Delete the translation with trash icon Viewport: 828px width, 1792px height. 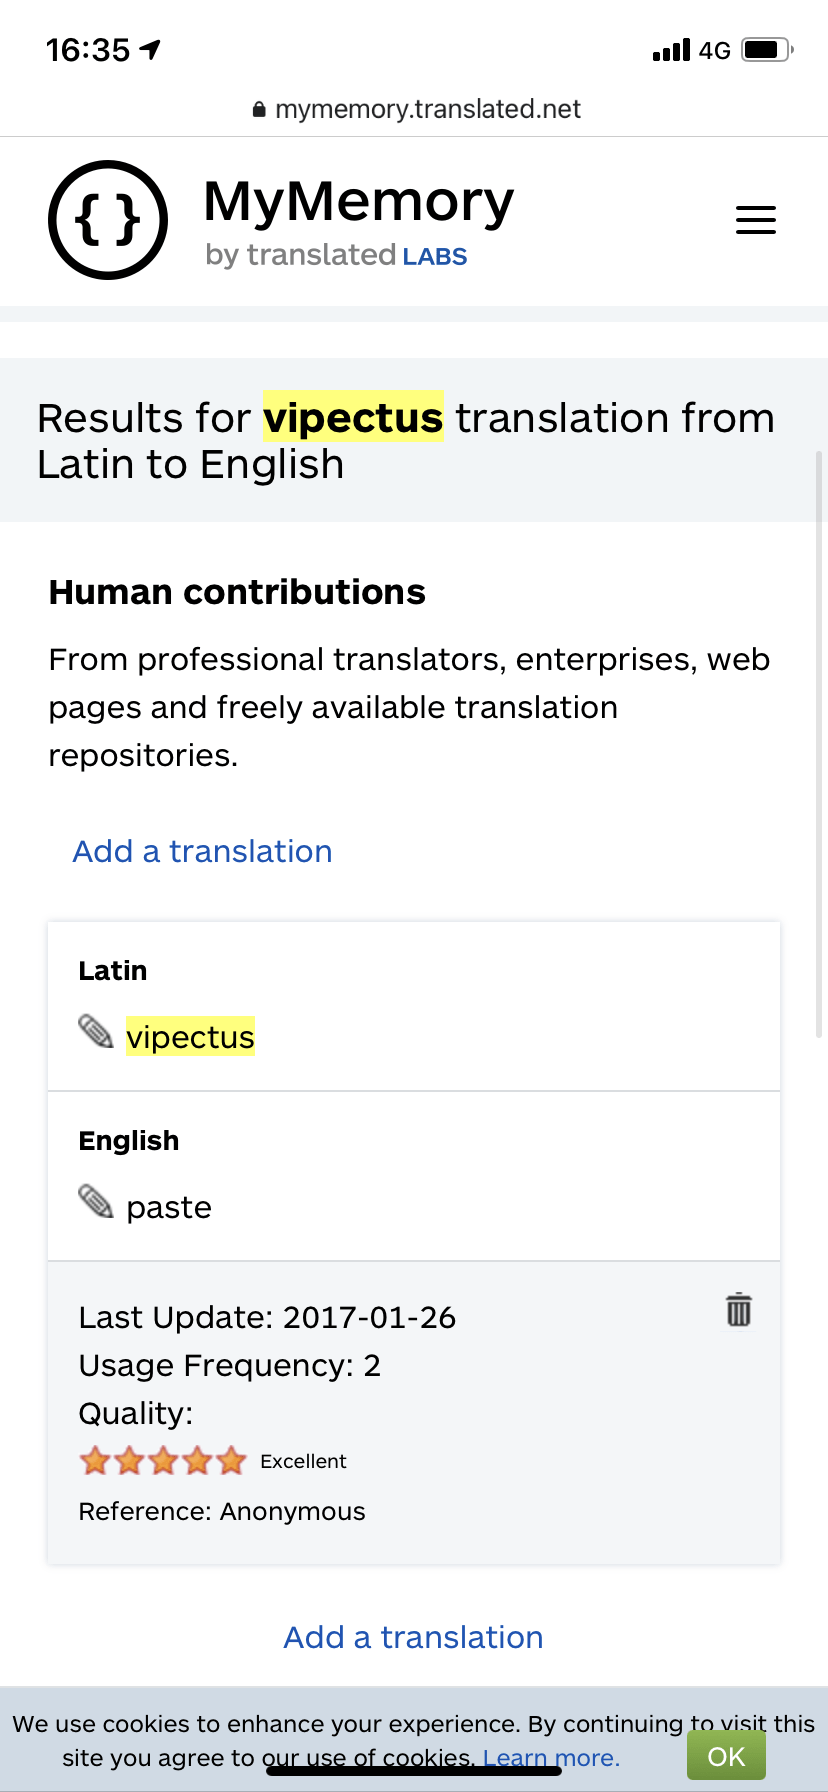pyautogui.click(x=739, y=1309)
